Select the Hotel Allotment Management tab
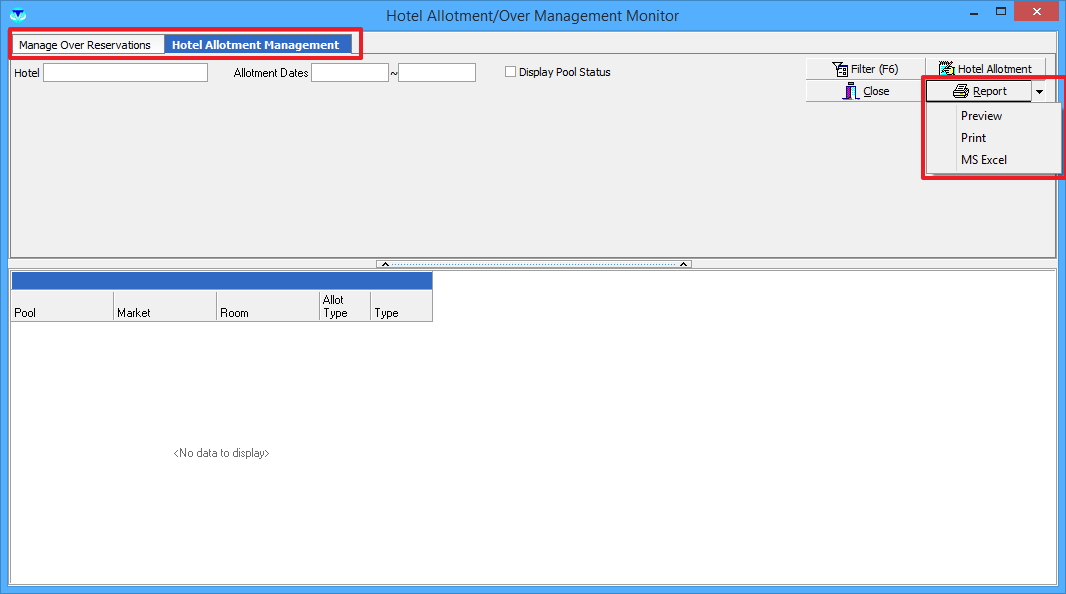The height and width of the screenshot is (594, 1066). pos(256,45)
